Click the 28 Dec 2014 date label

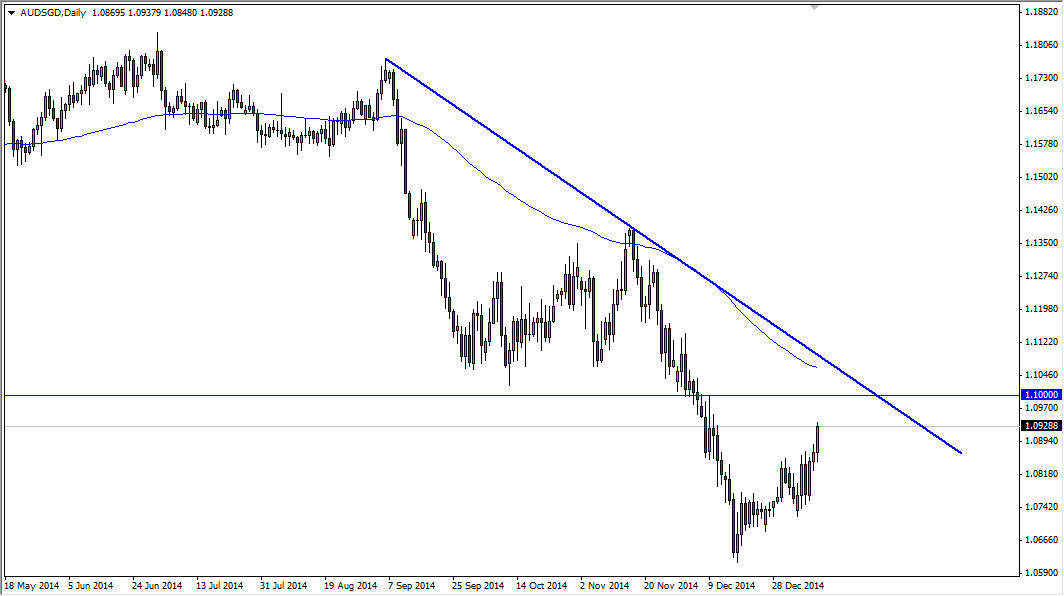pos(797,585)
